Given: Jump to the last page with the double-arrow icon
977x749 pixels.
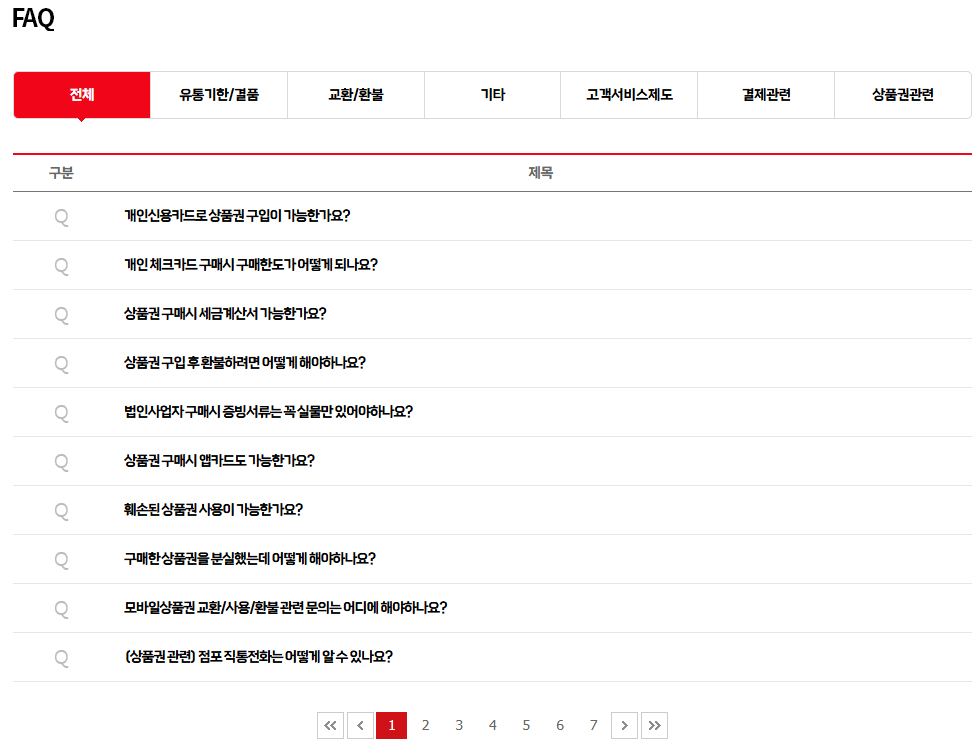Looking at the screenshot, I should tap(655, 725).
